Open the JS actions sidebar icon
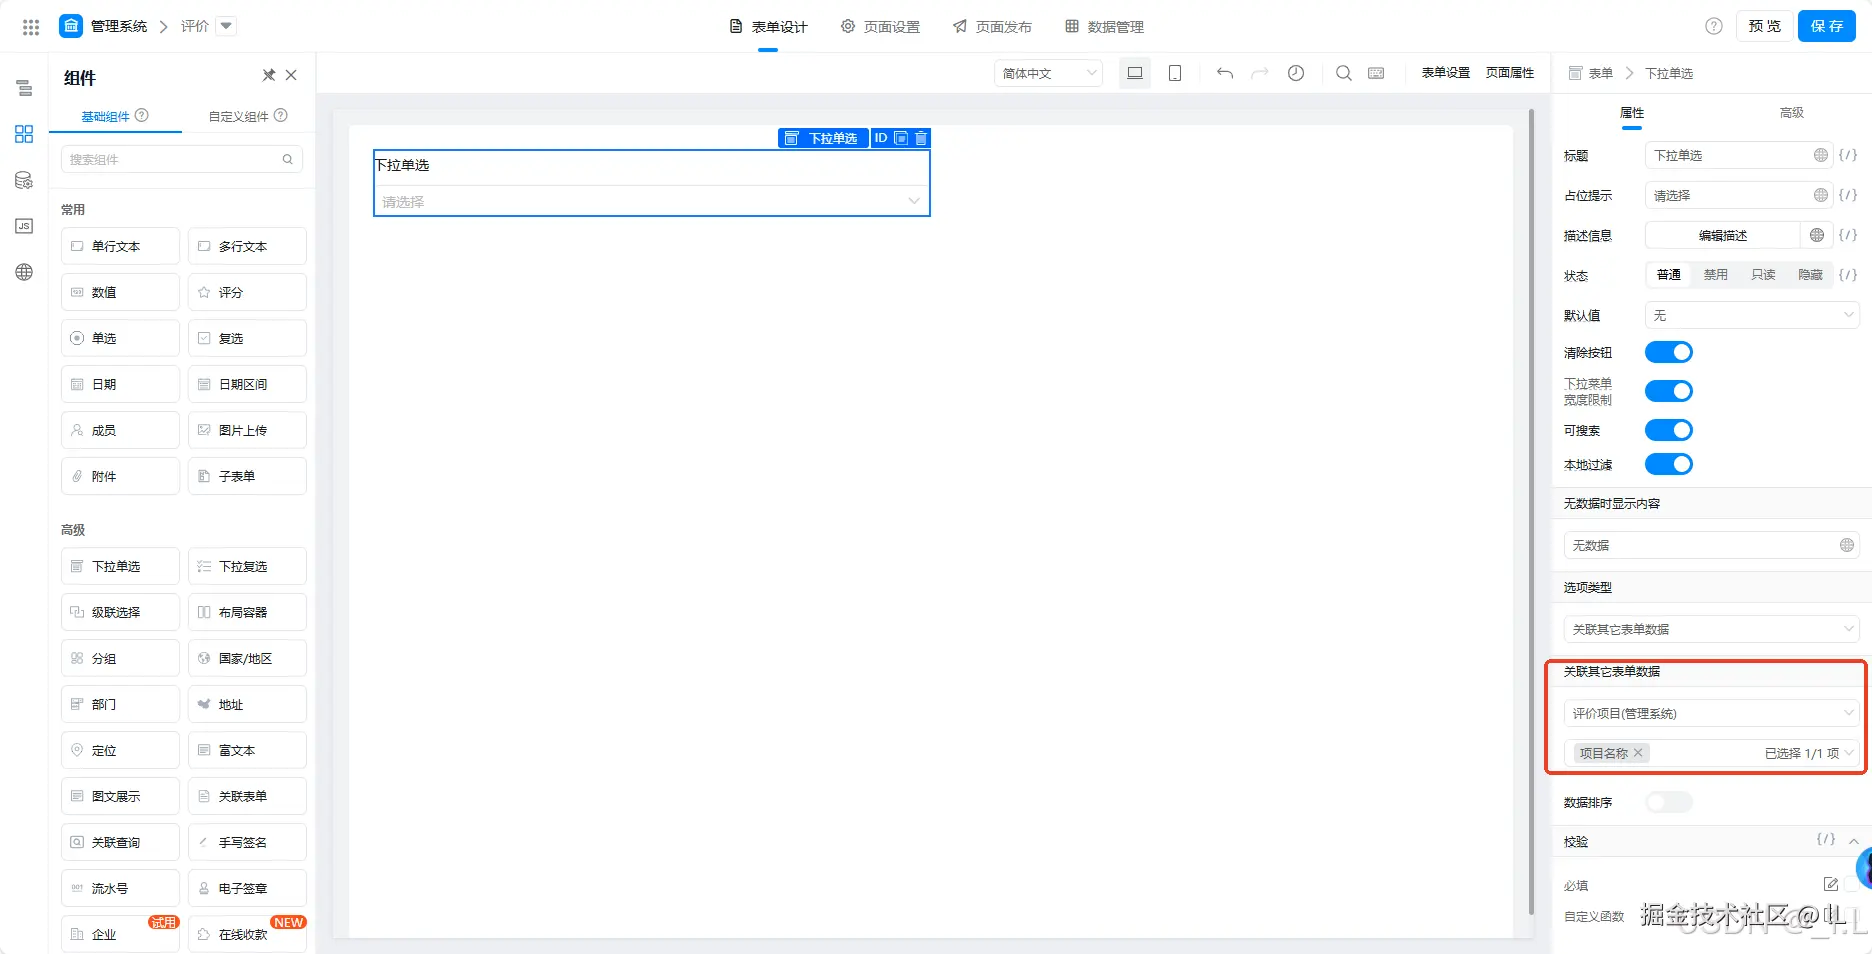 pyautogui.click(x=24, y=226)
